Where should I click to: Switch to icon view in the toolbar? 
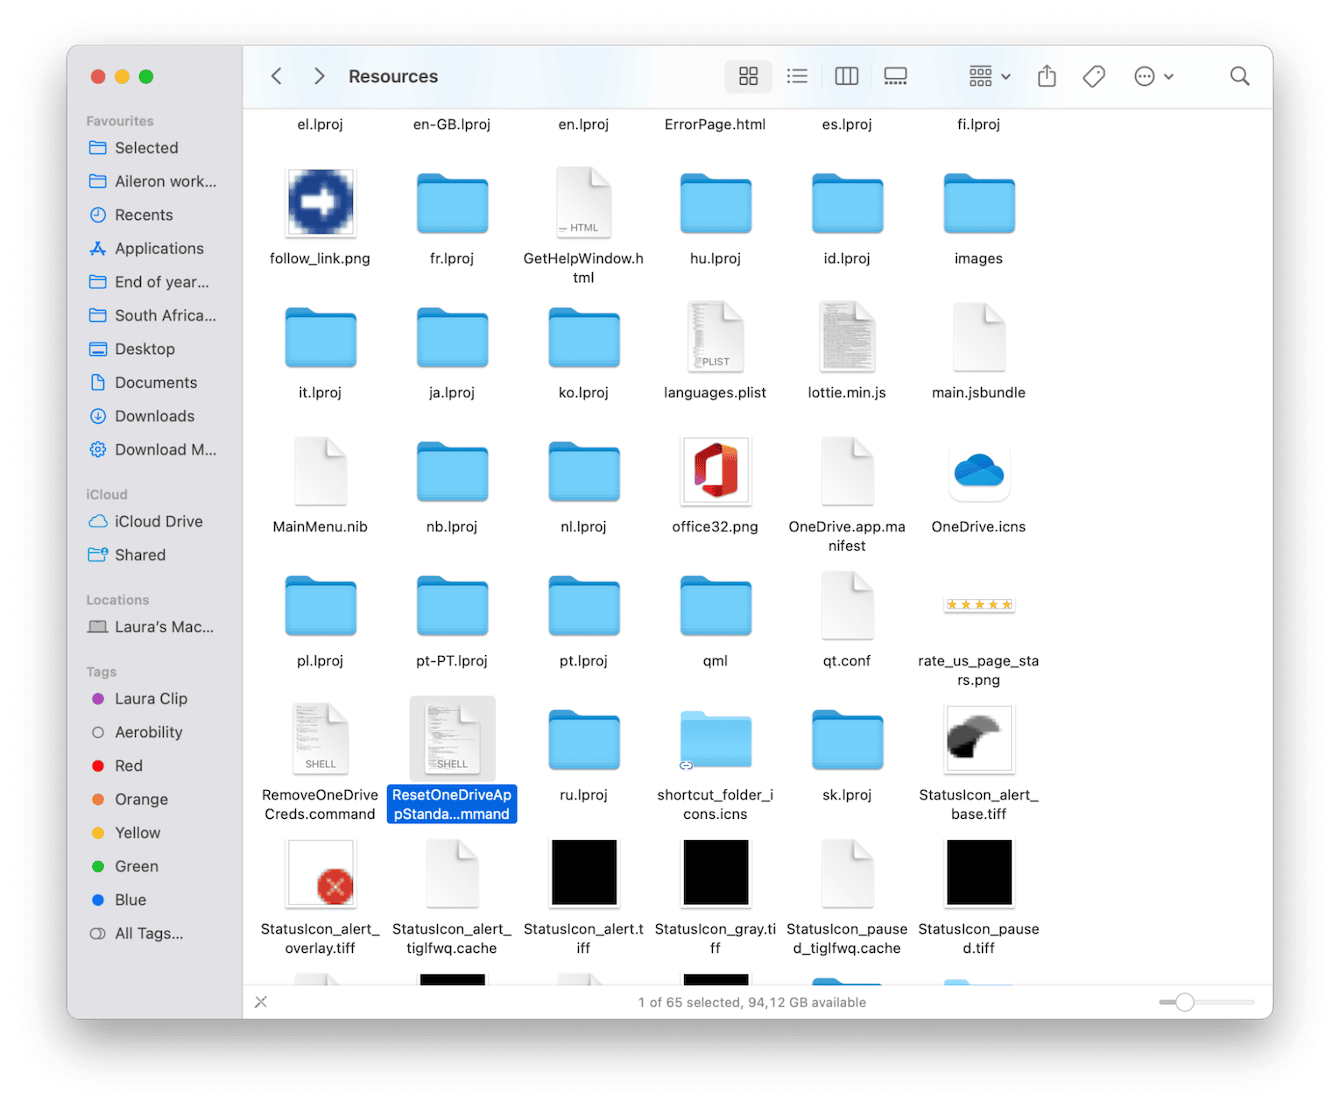(x=748, y=76)
